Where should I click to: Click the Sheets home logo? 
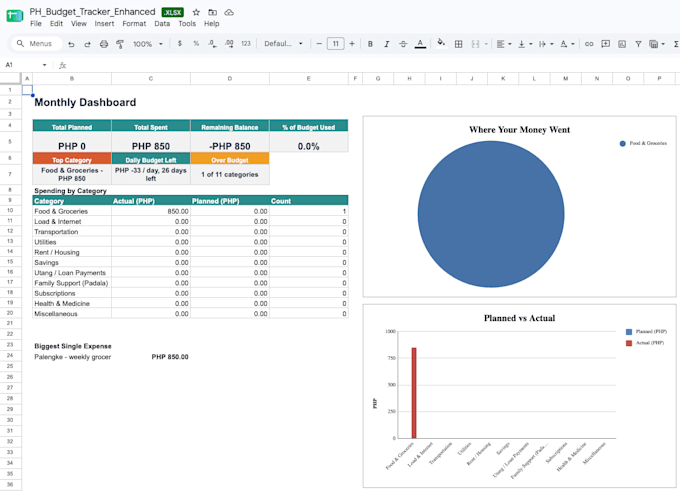(x=14, y=16)
